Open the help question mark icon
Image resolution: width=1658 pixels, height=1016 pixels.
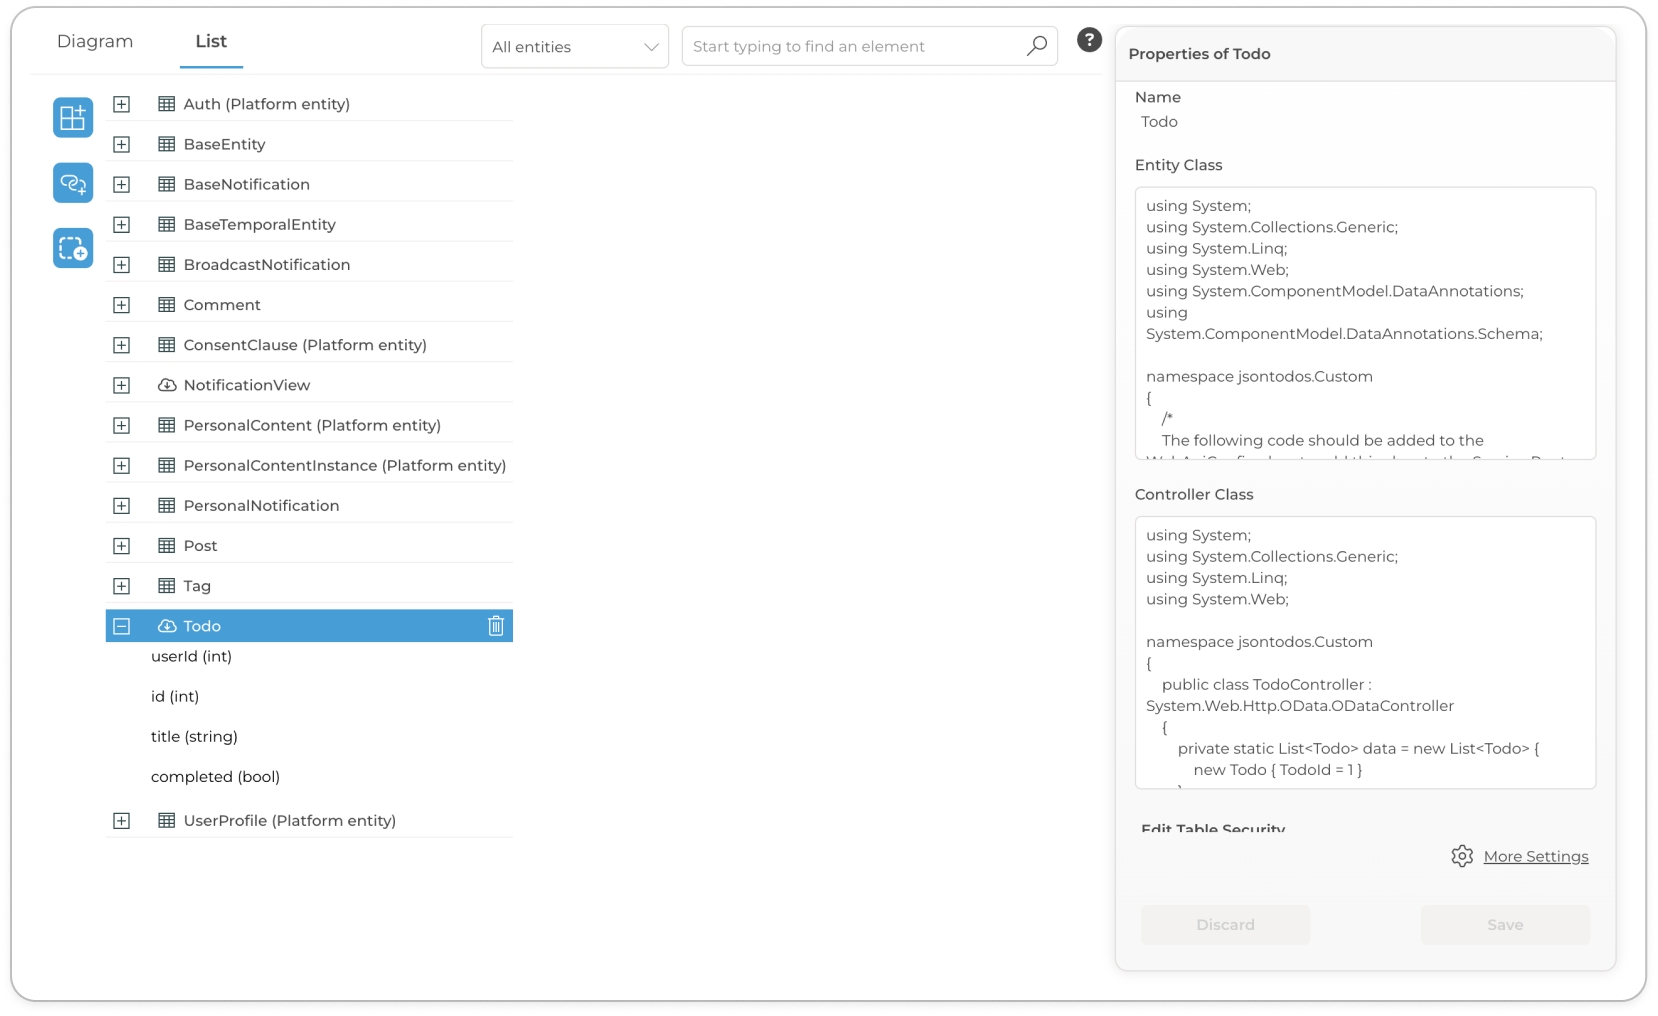tap(1089, 40)
